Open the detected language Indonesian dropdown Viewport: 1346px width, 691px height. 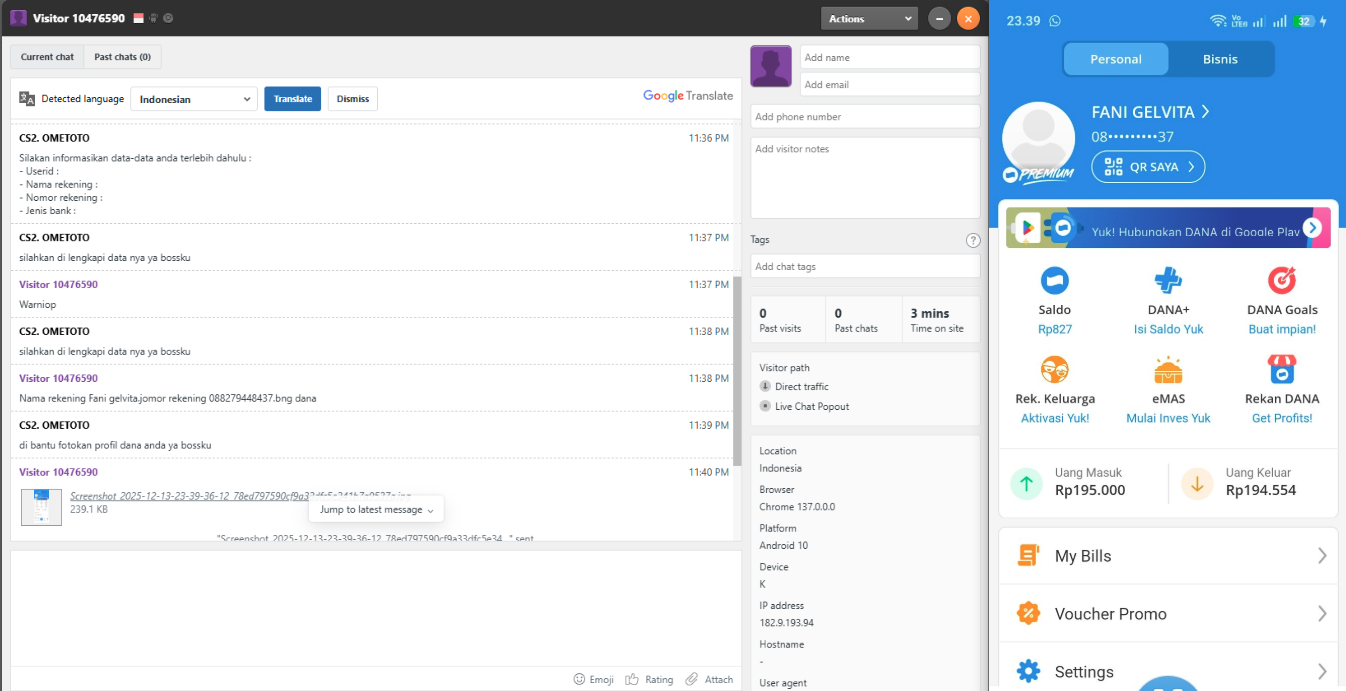pyautogui.click(x=194, y=99)
